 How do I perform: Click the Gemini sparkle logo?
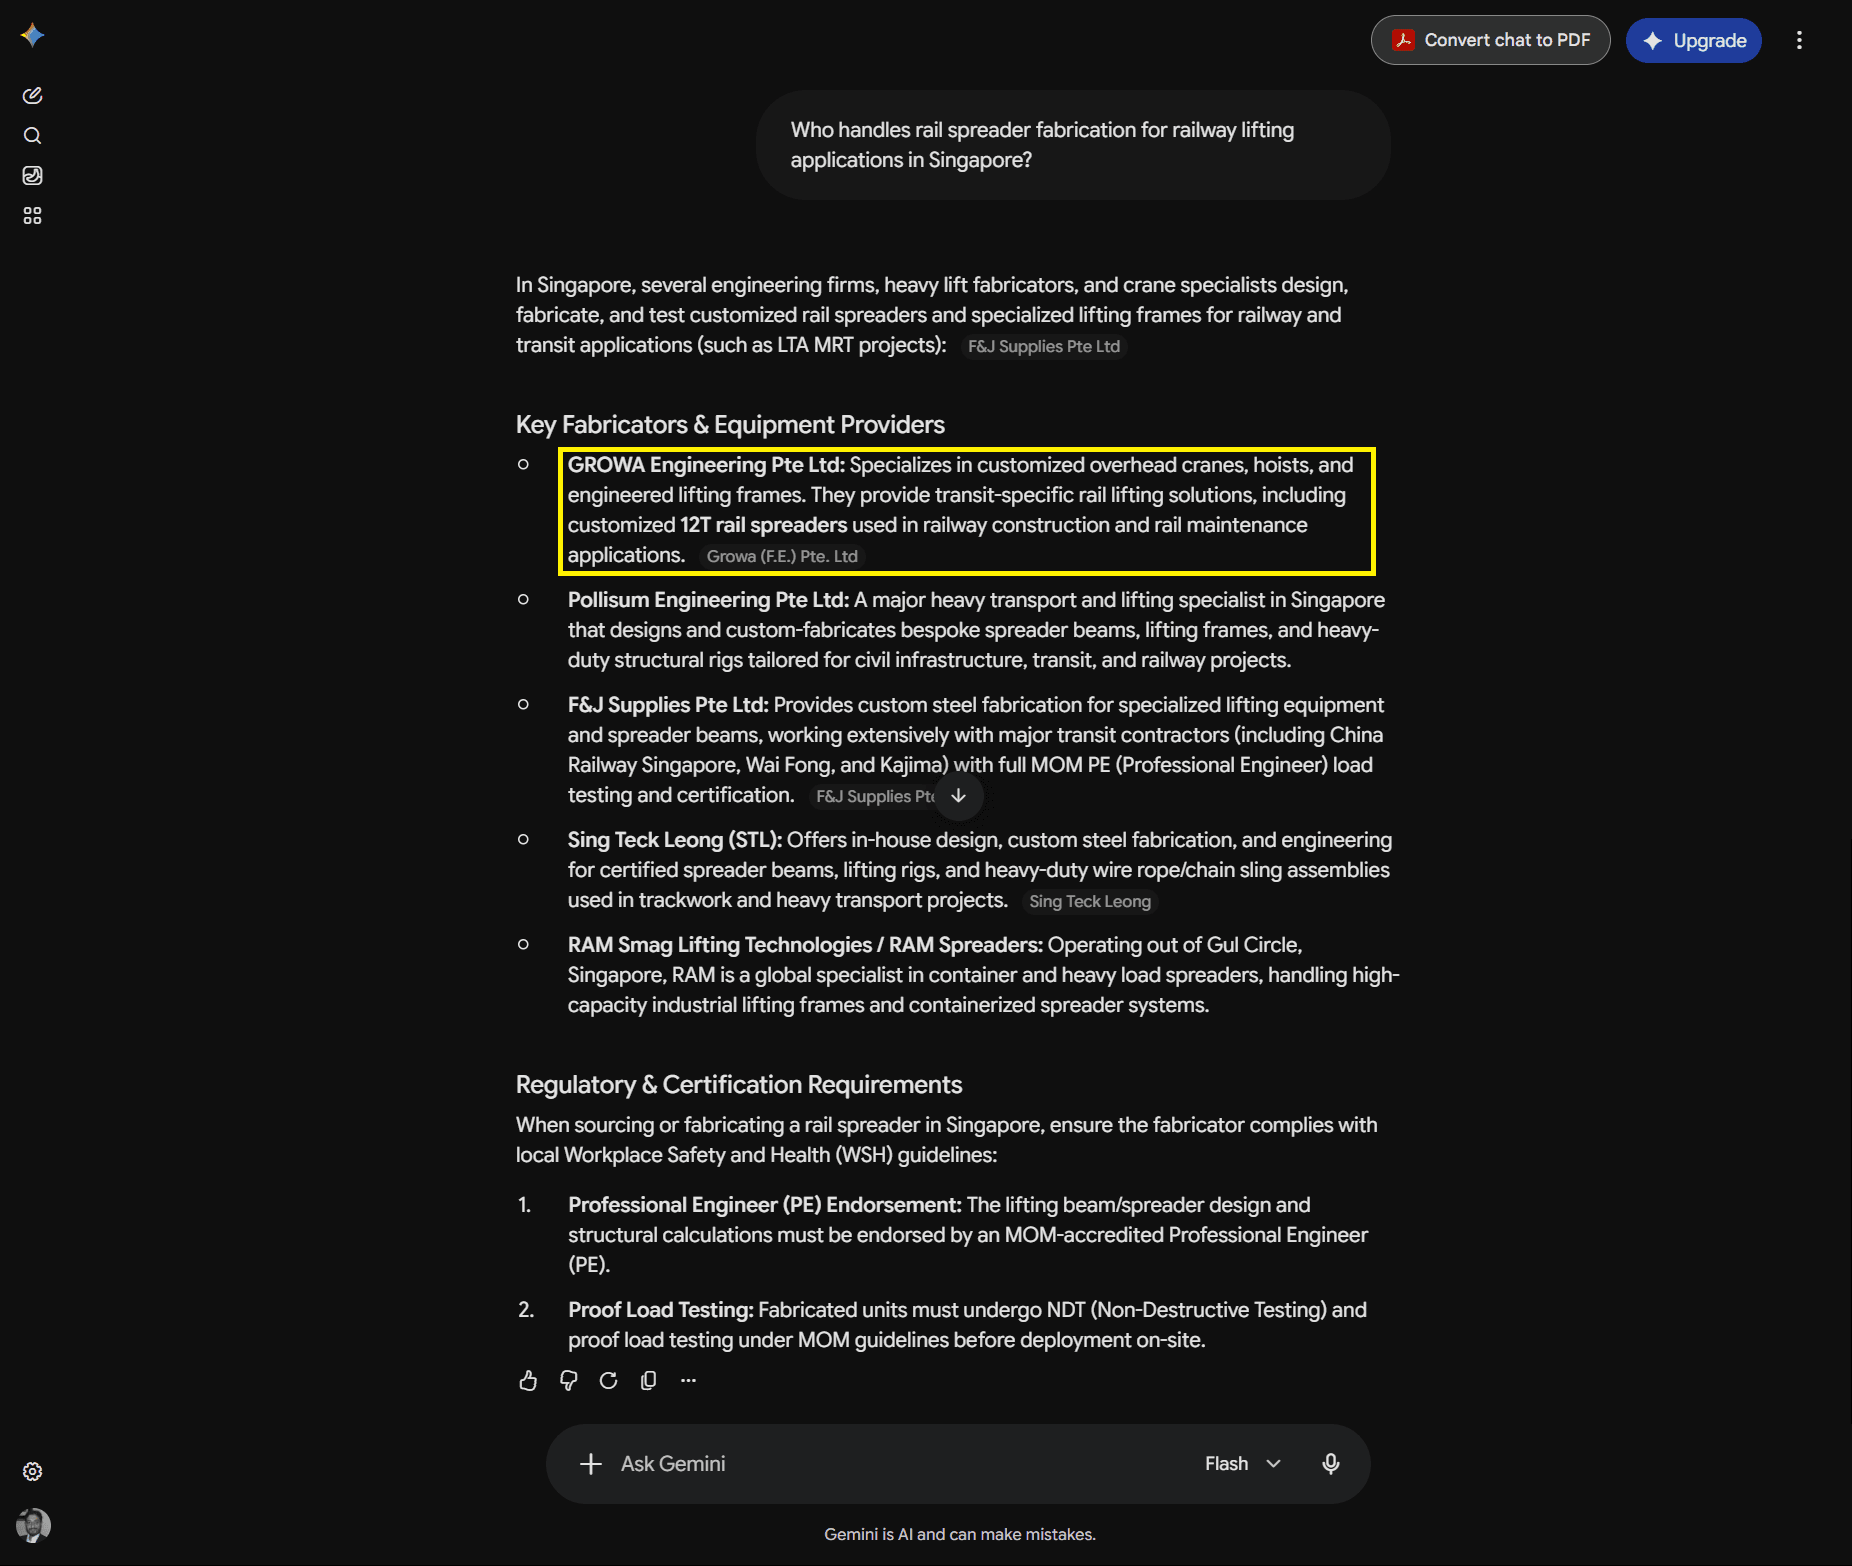click(32, 36)
